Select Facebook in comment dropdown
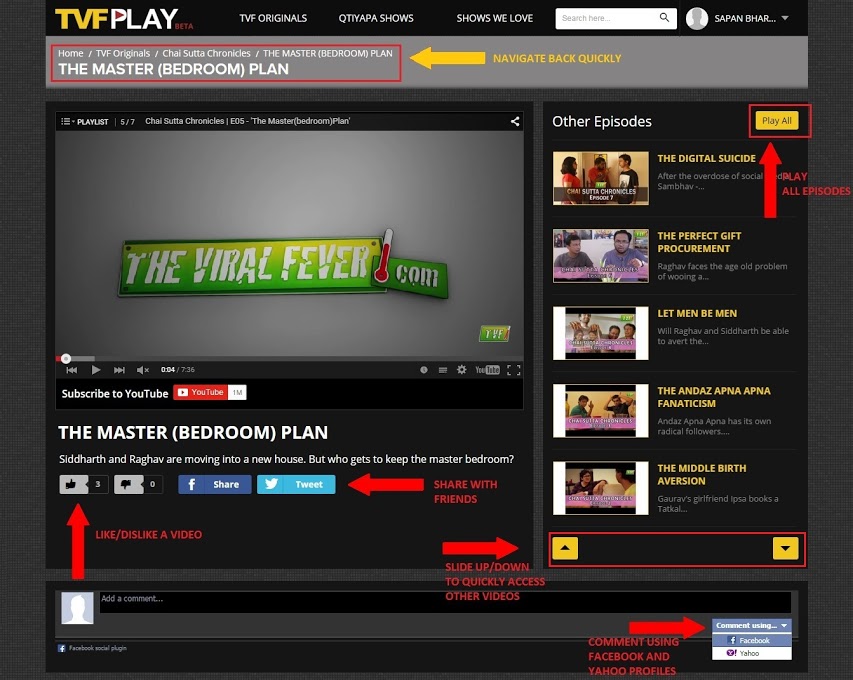This screenshot has width=853, height=680. click(752, 640)
